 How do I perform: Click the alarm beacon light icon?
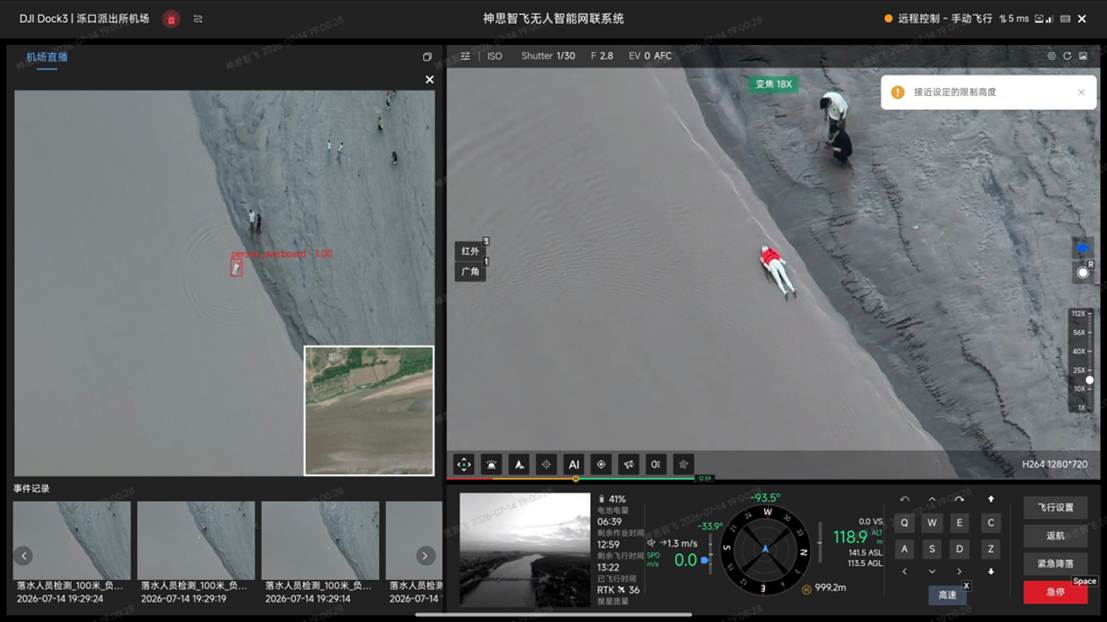click(x=491, y=465)
